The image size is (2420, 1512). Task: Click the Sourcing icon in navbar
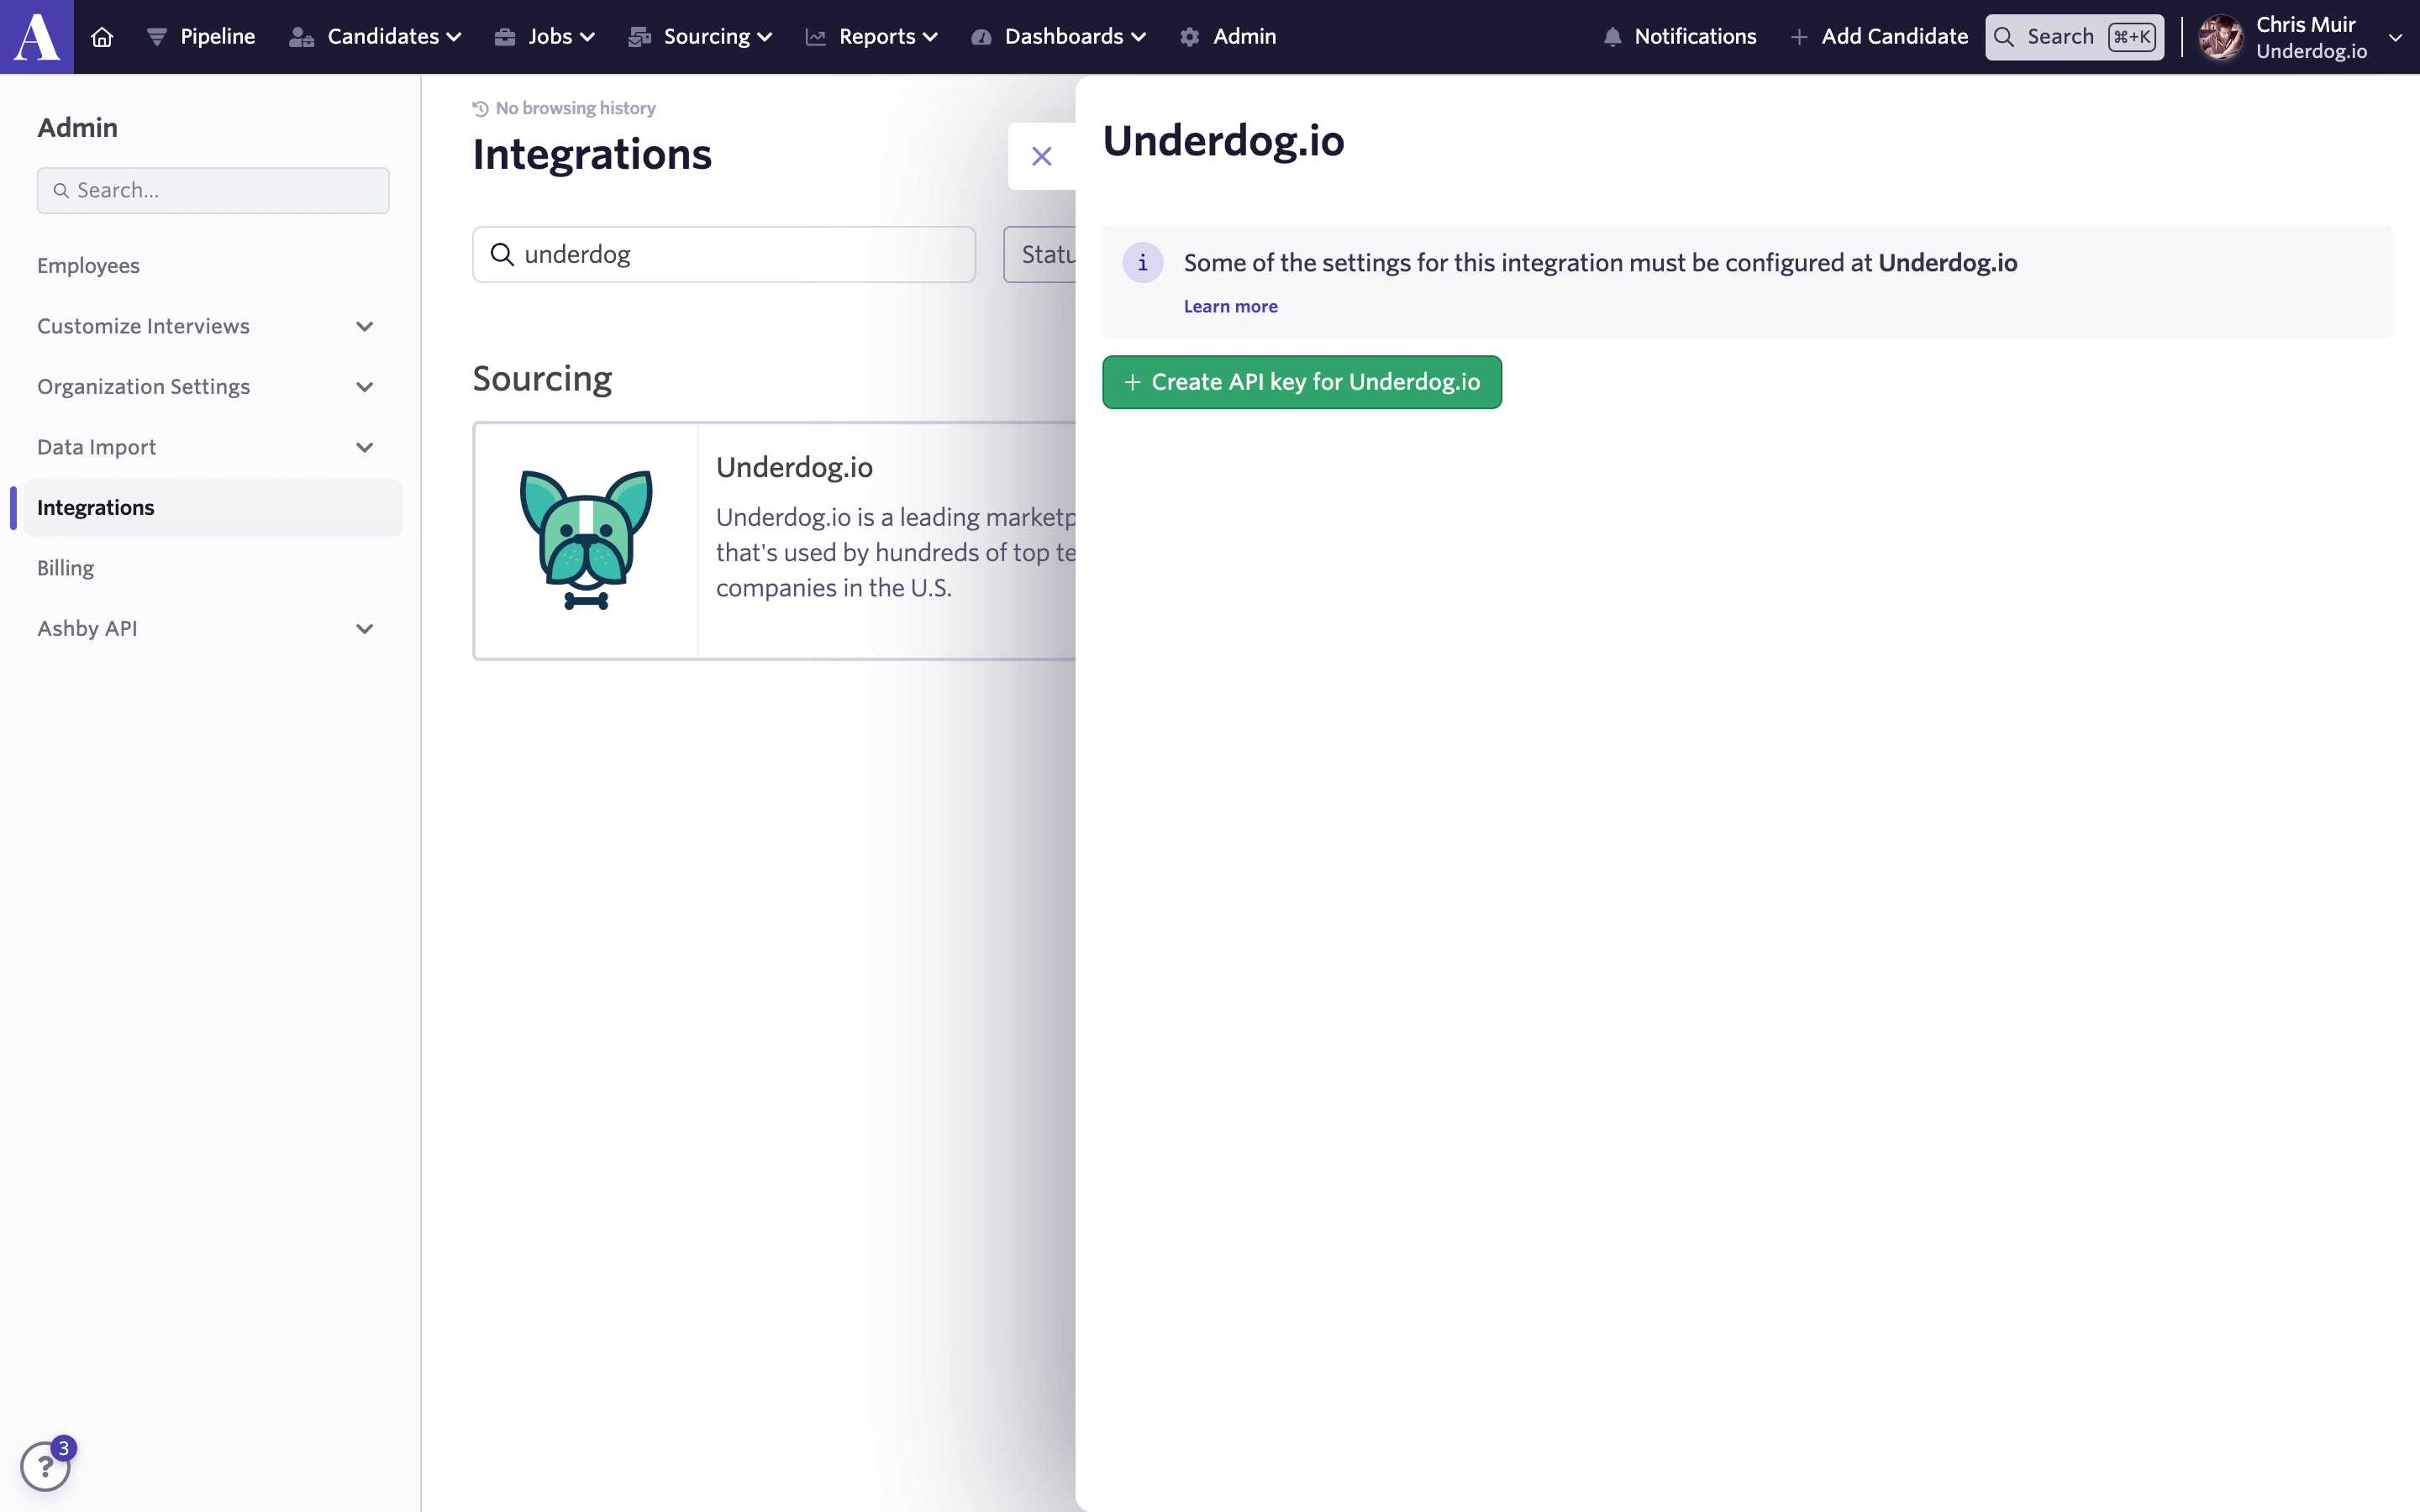point(639,37)
